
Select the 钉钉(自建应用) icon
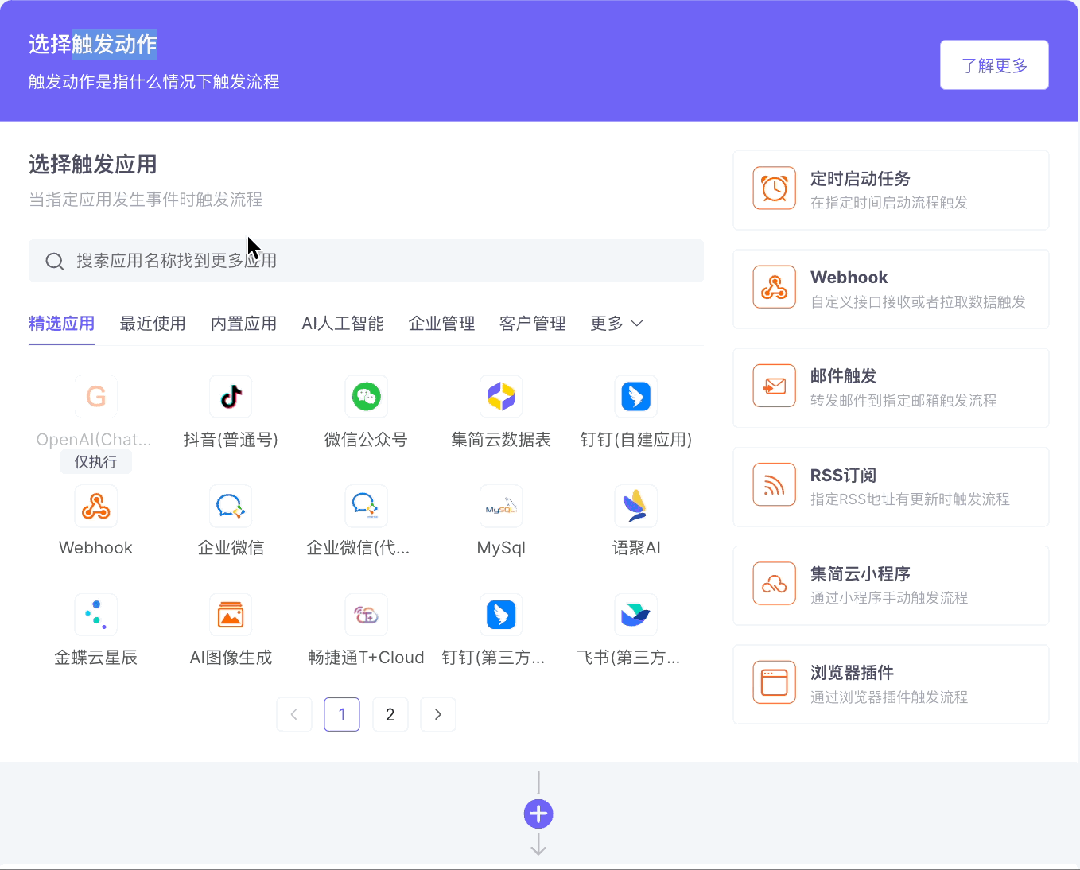point(636,397)
